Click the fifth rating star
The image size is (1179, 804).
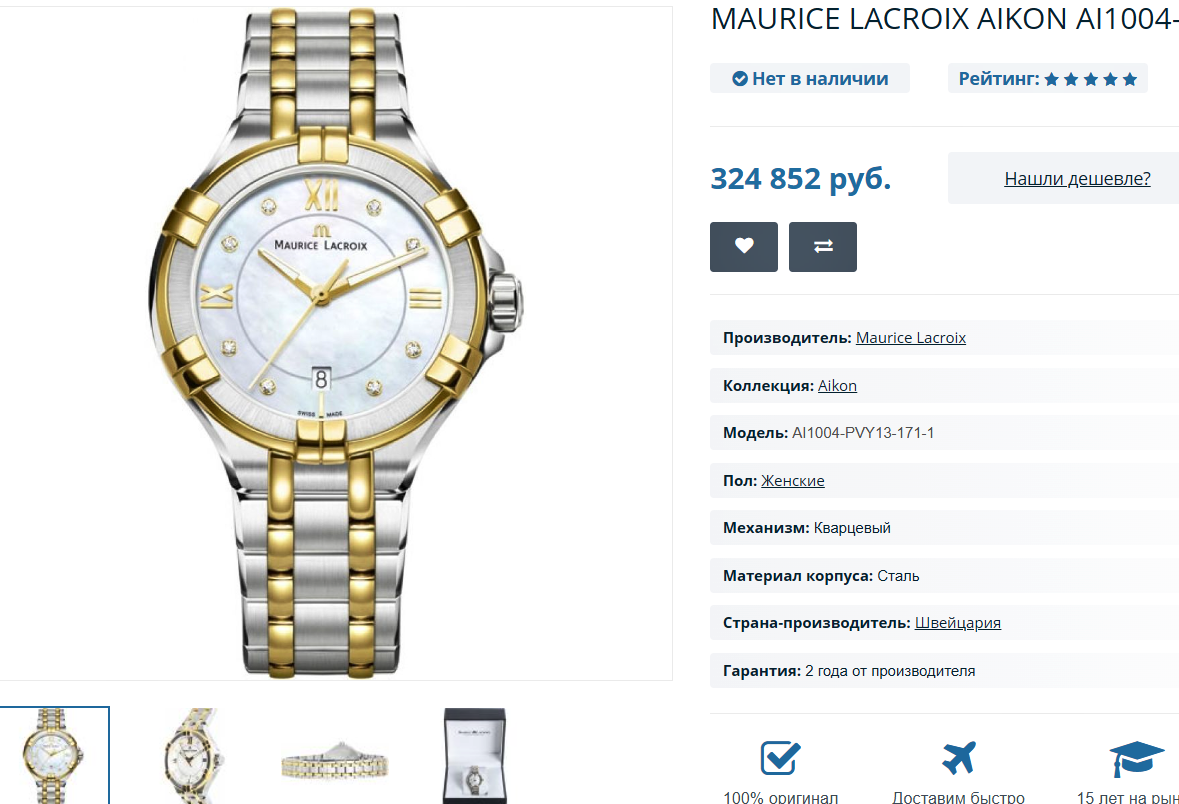click(1129, 80)
